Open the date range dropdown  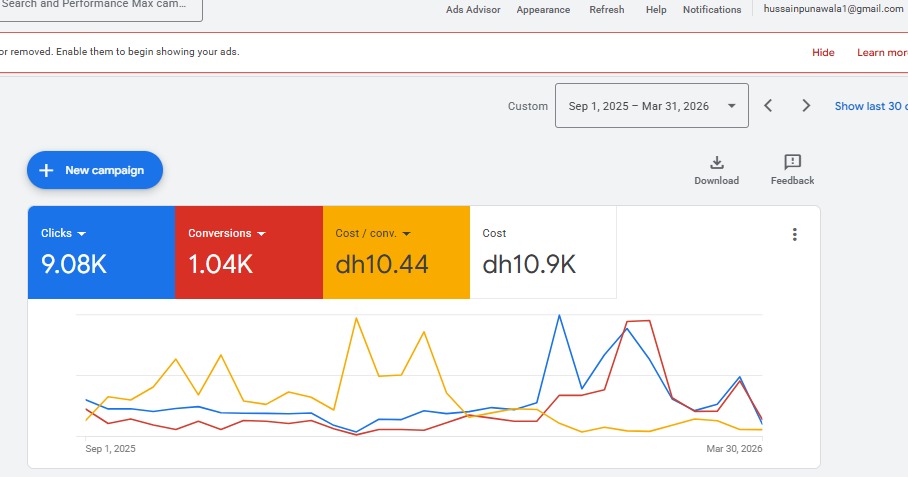pos(651,105)
